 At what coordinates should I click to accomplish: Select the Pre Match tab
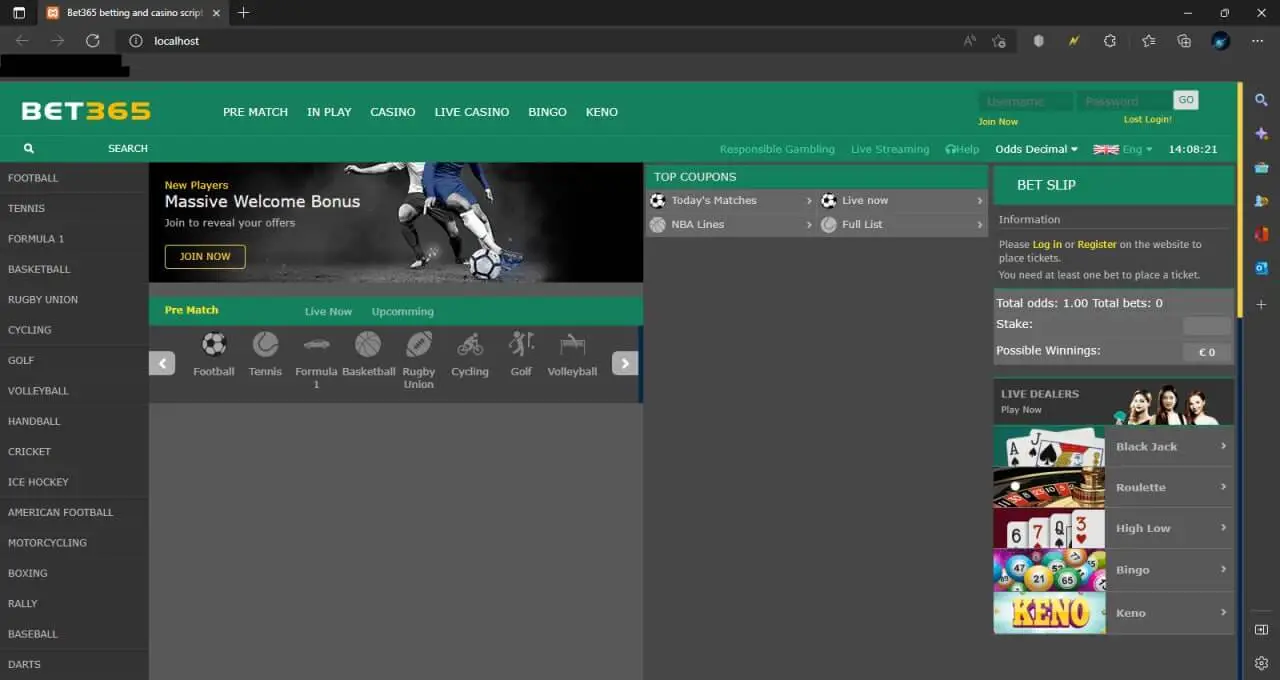191,310
